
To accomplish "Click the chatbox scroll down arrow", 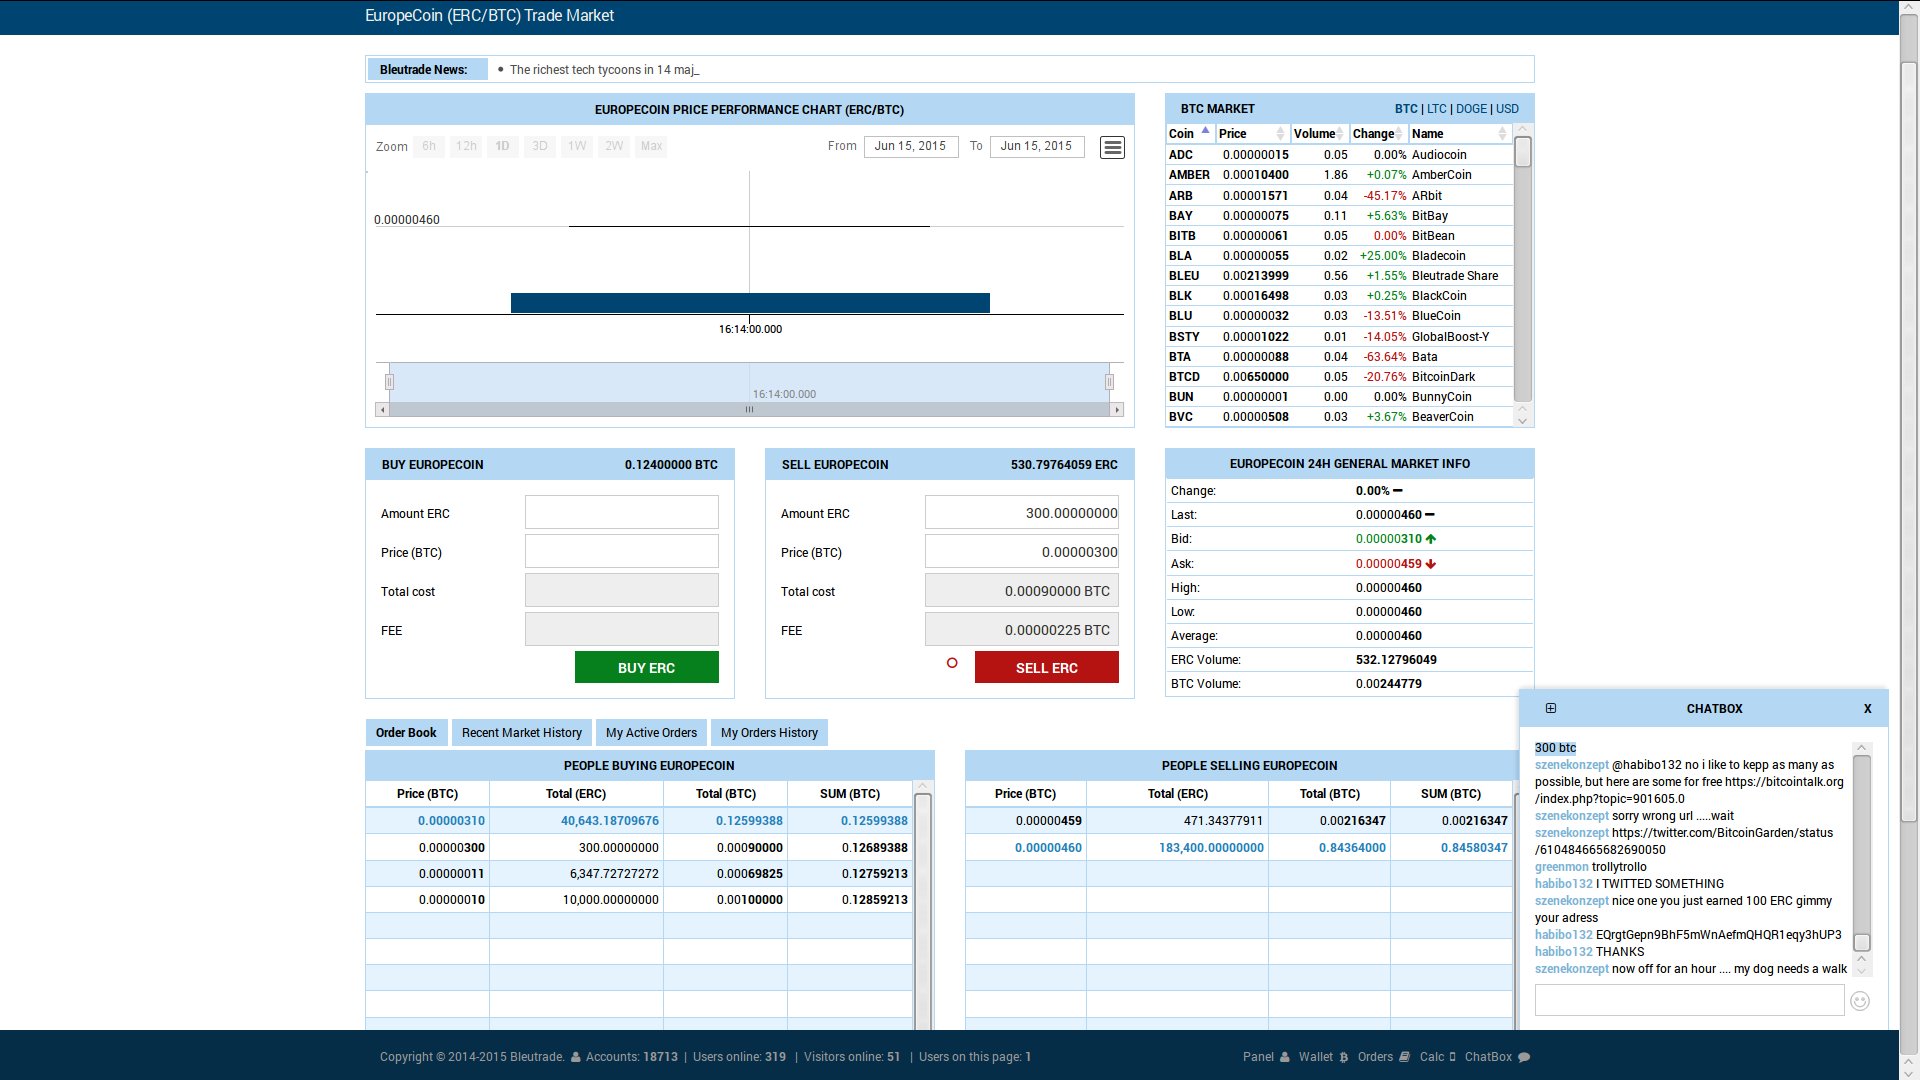I will (x=1862, y=969).
